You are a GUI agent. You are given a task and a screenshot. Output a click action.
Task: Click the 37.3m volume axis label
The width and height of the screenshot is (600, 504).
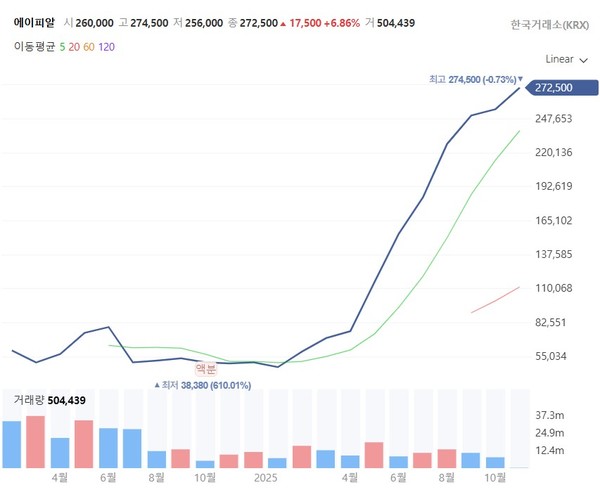pyautogui.click(x=553, y=413)
